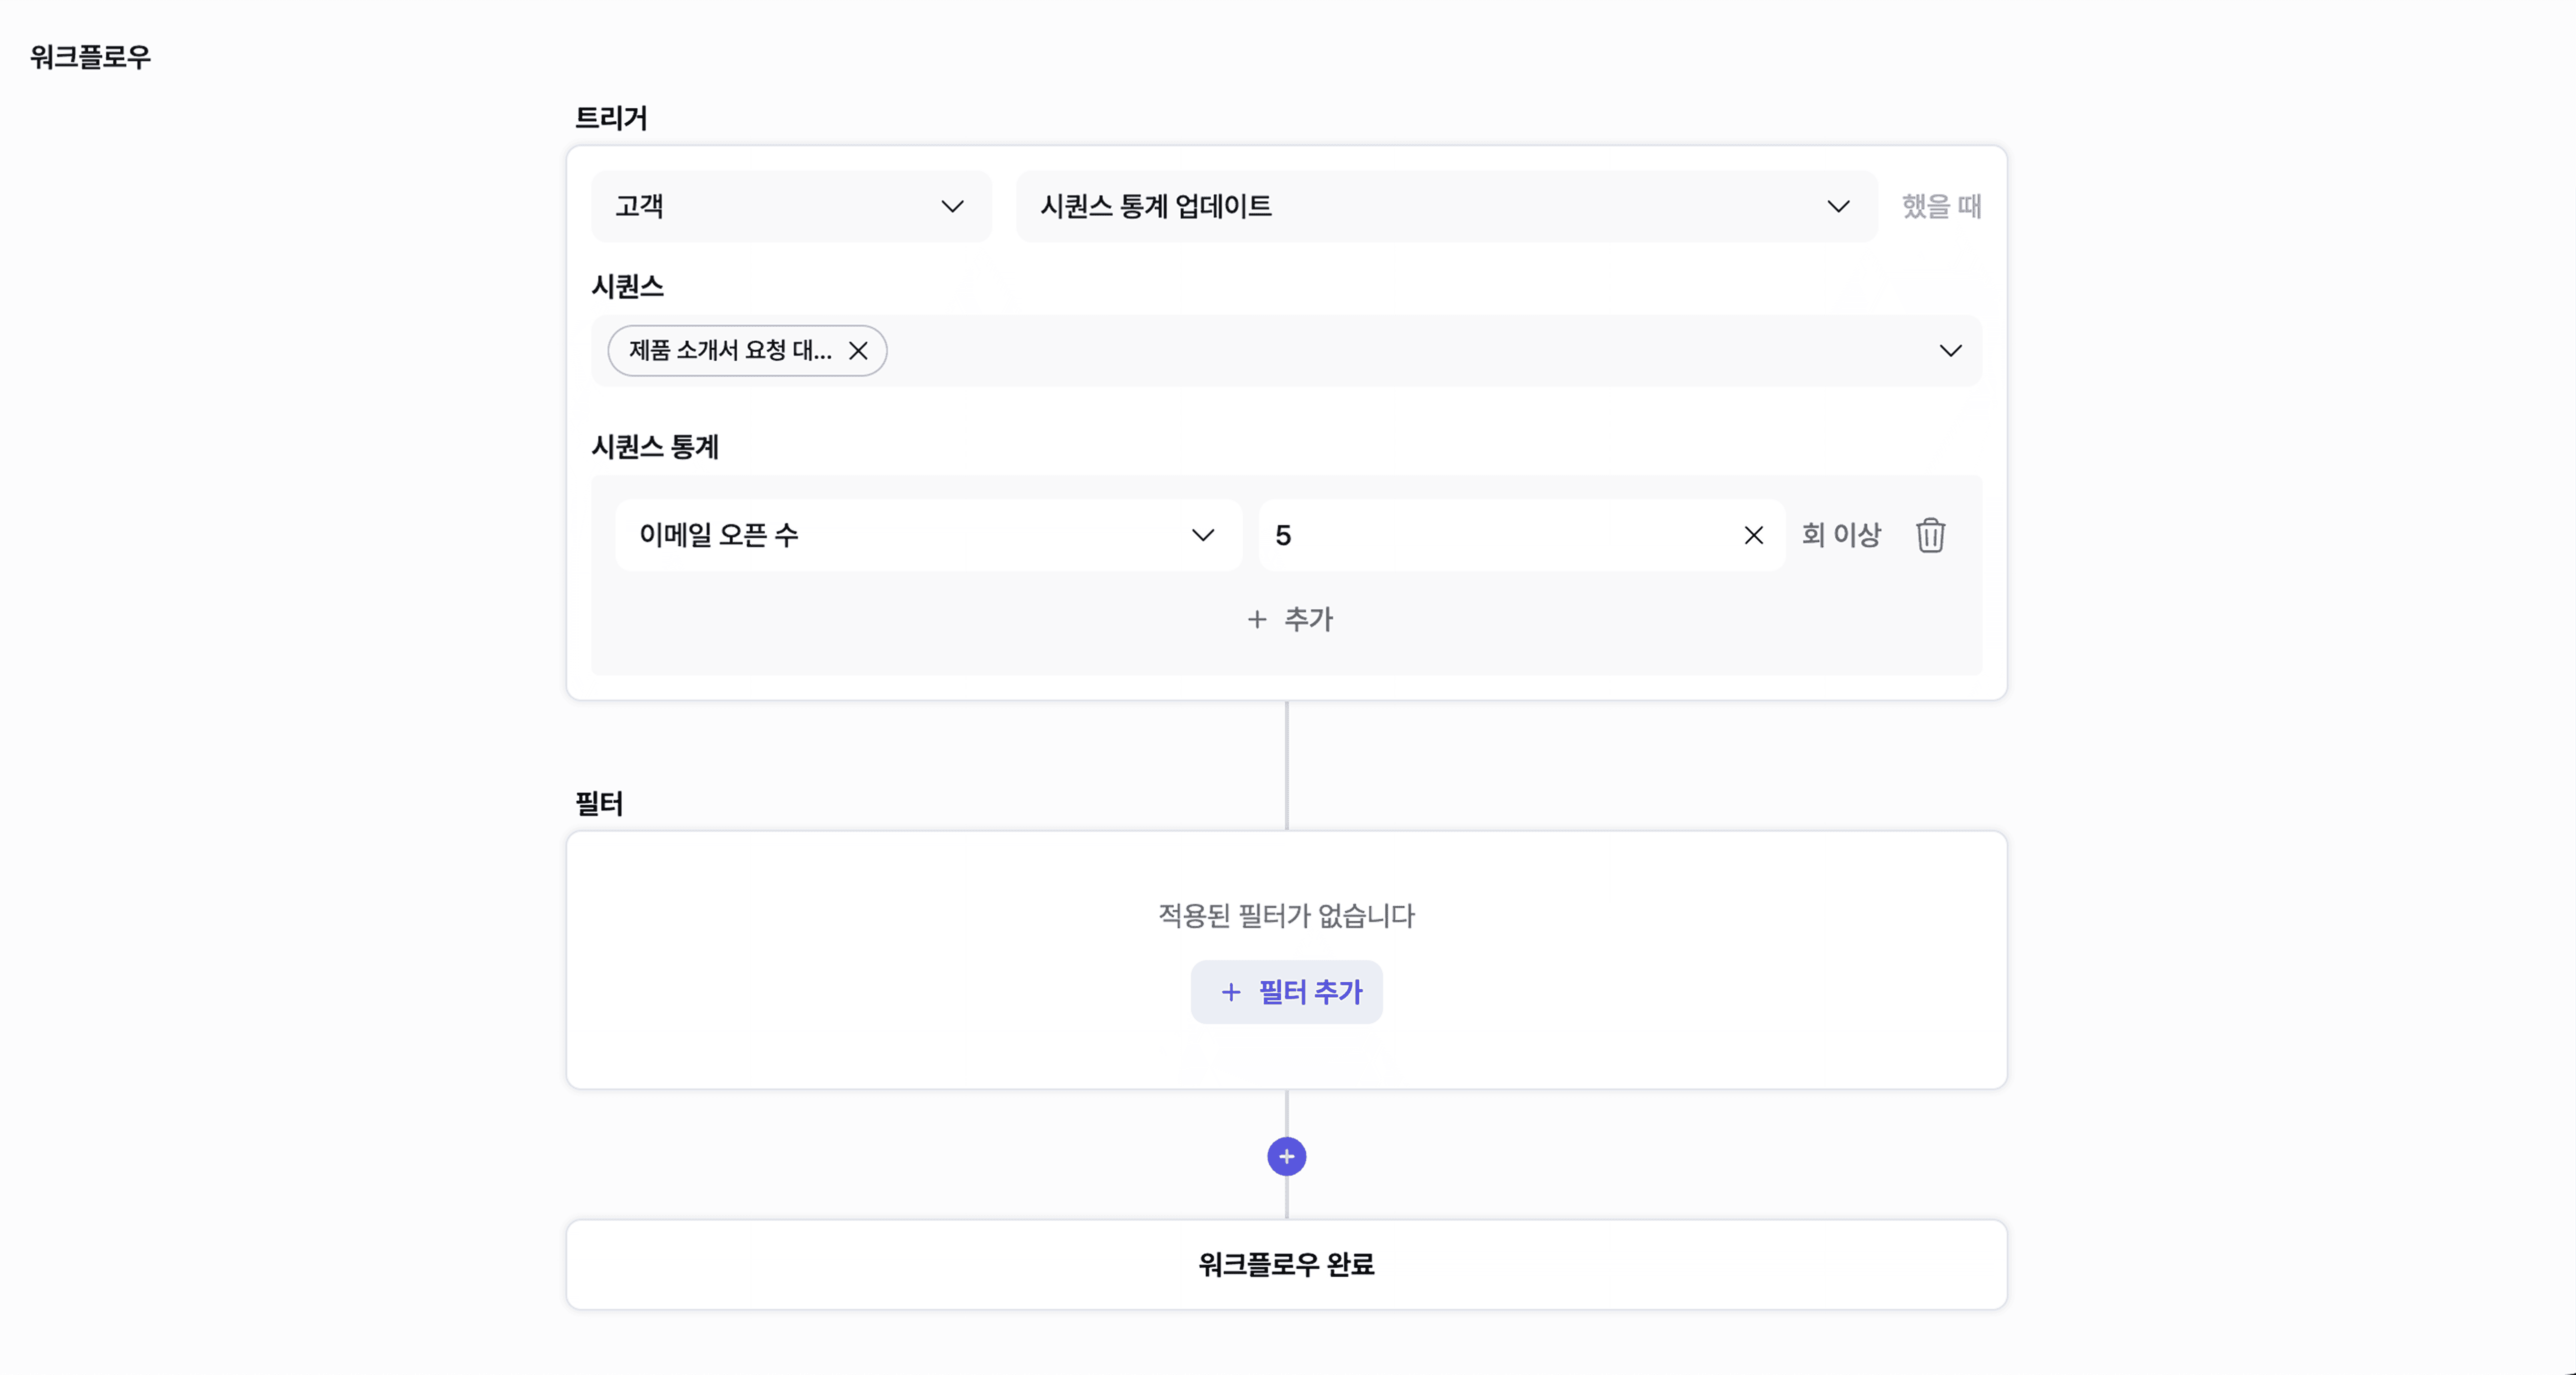The width and height of the screenshot is (2576, 1375).
Task: Click the 적용된 필터가 없습니다 message
Action: pos(1286,915)
